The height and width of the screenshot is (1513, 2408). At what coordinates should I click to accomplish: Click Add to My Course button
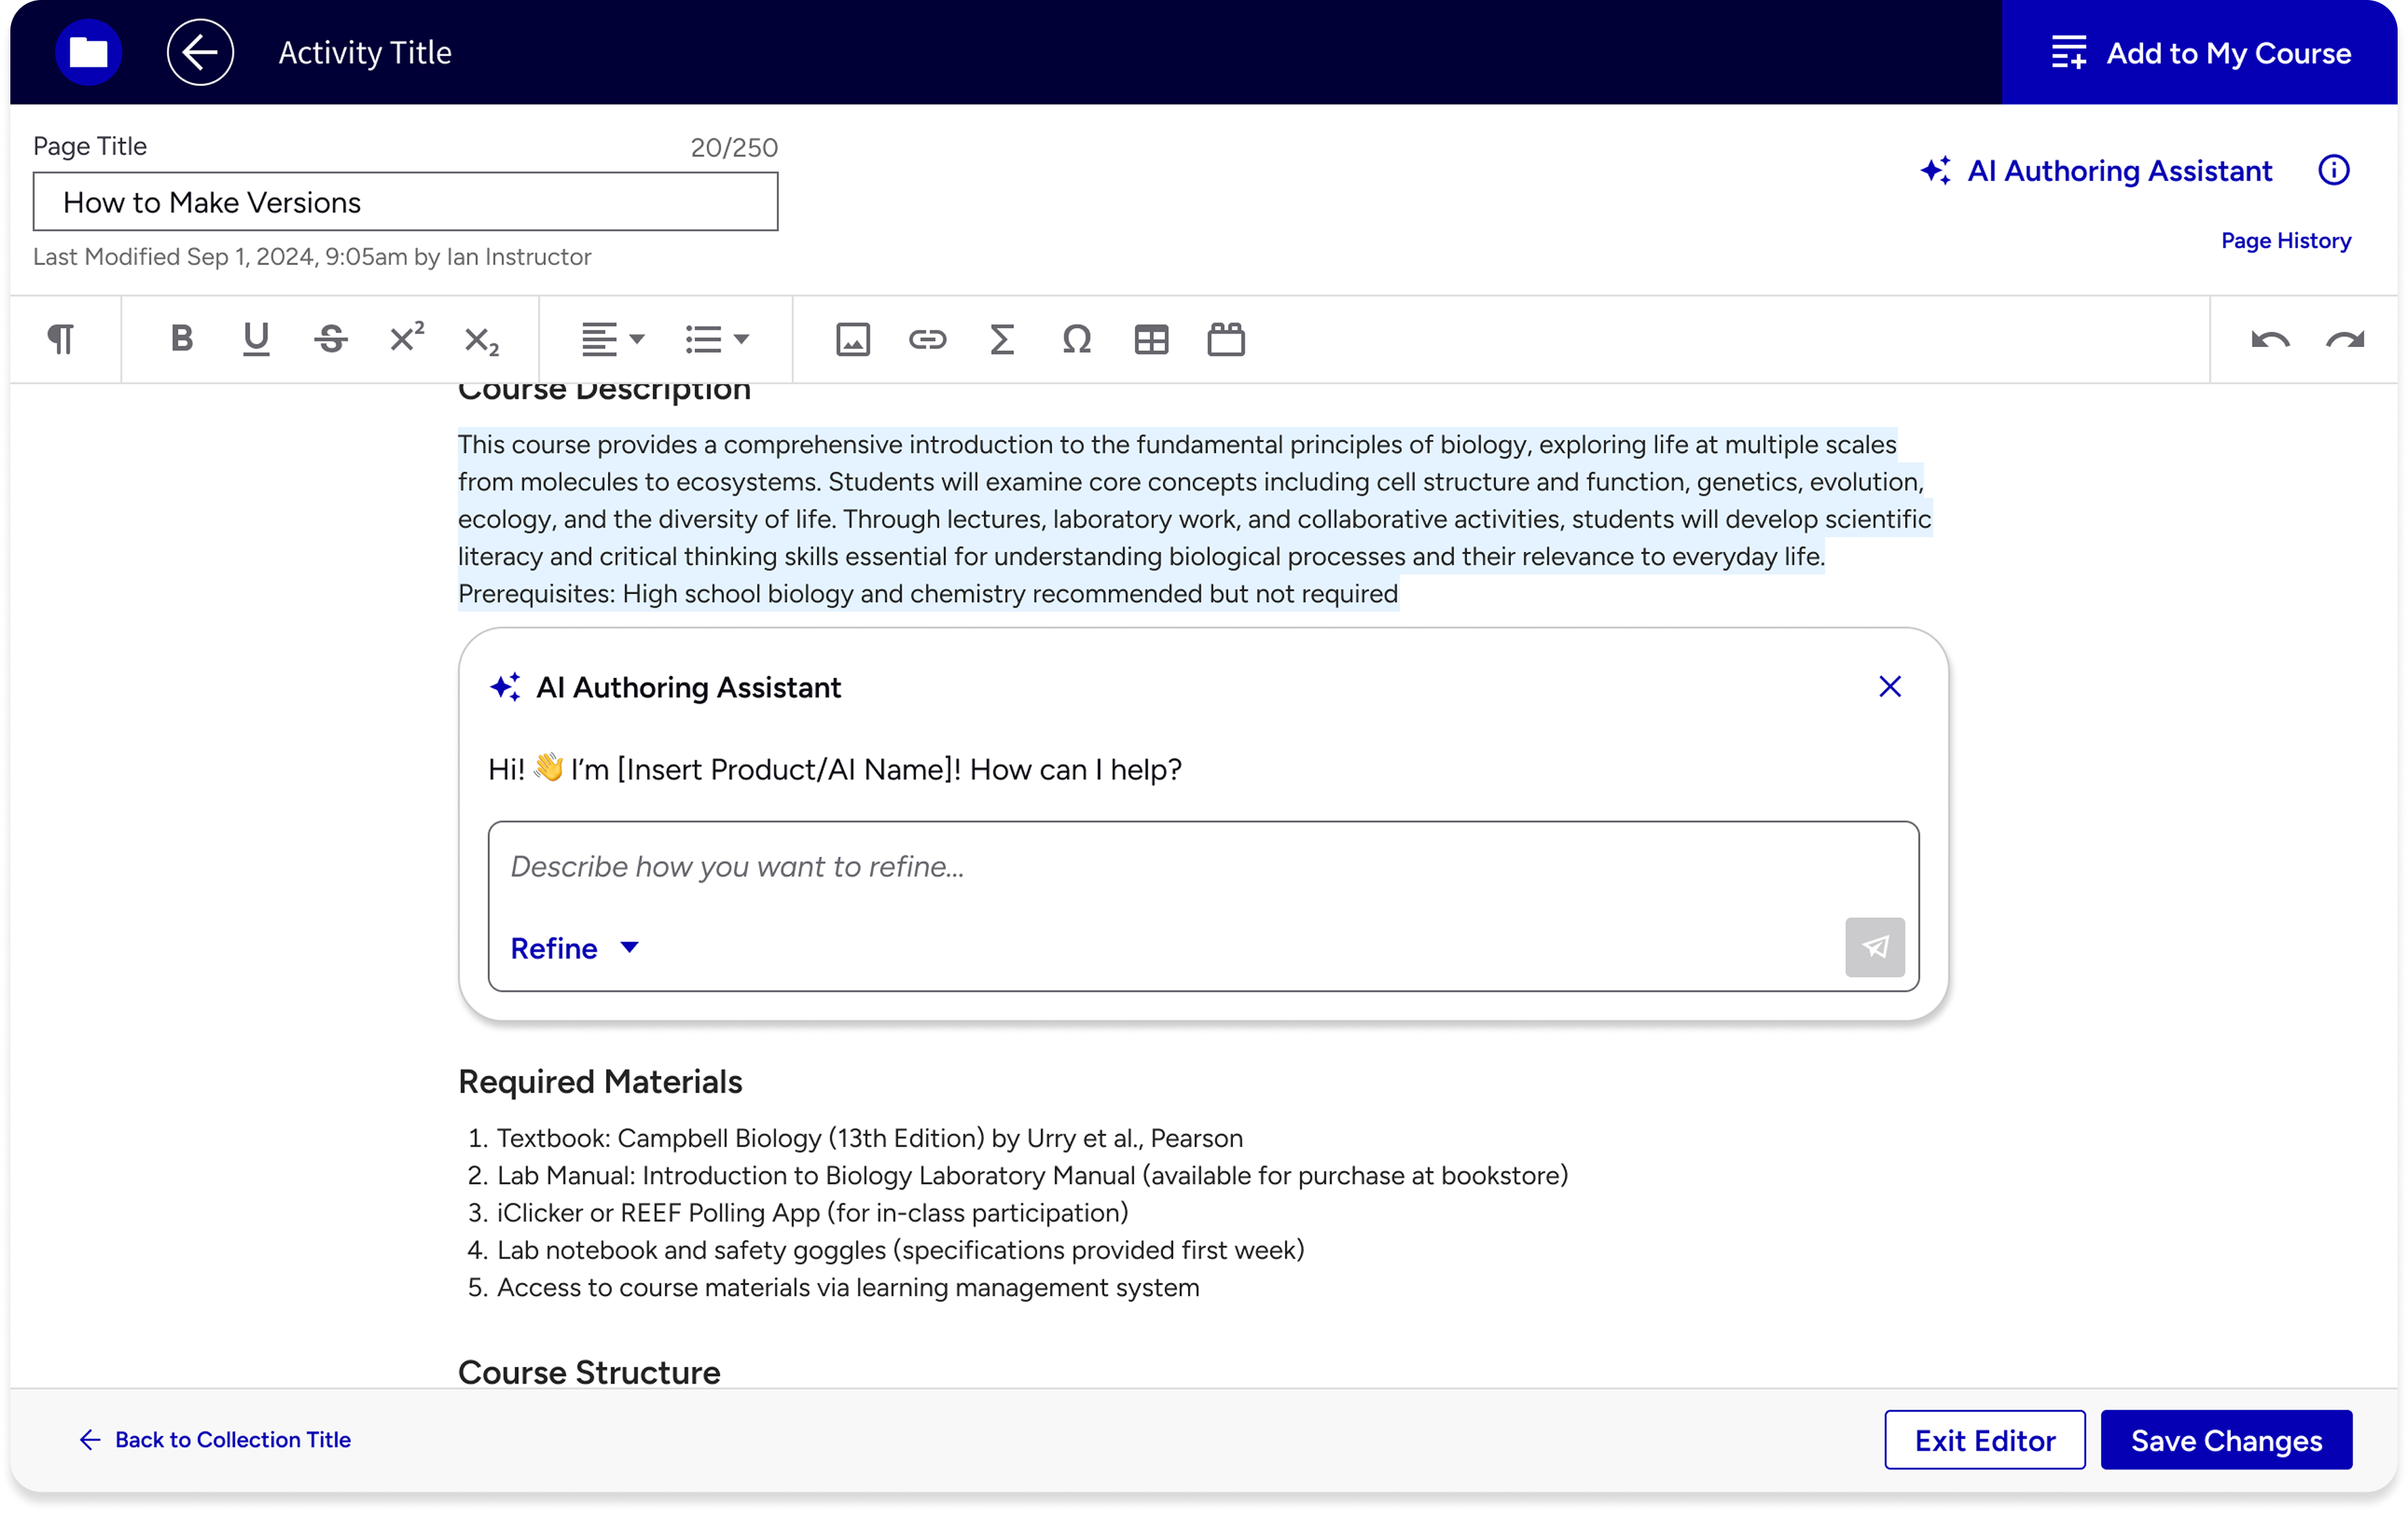click(2200, 52)
